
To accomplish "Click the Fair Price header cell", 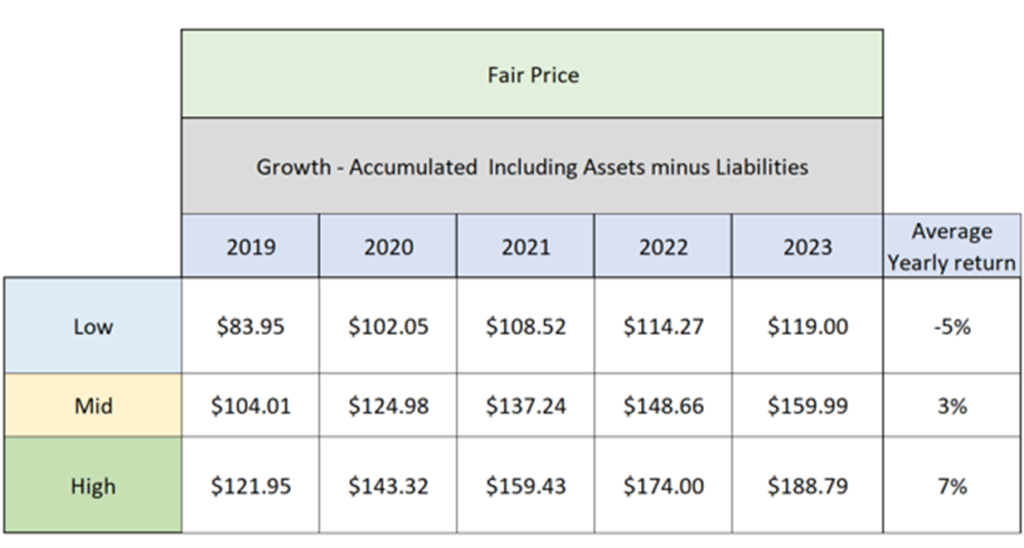I will [x=532, y=75].
